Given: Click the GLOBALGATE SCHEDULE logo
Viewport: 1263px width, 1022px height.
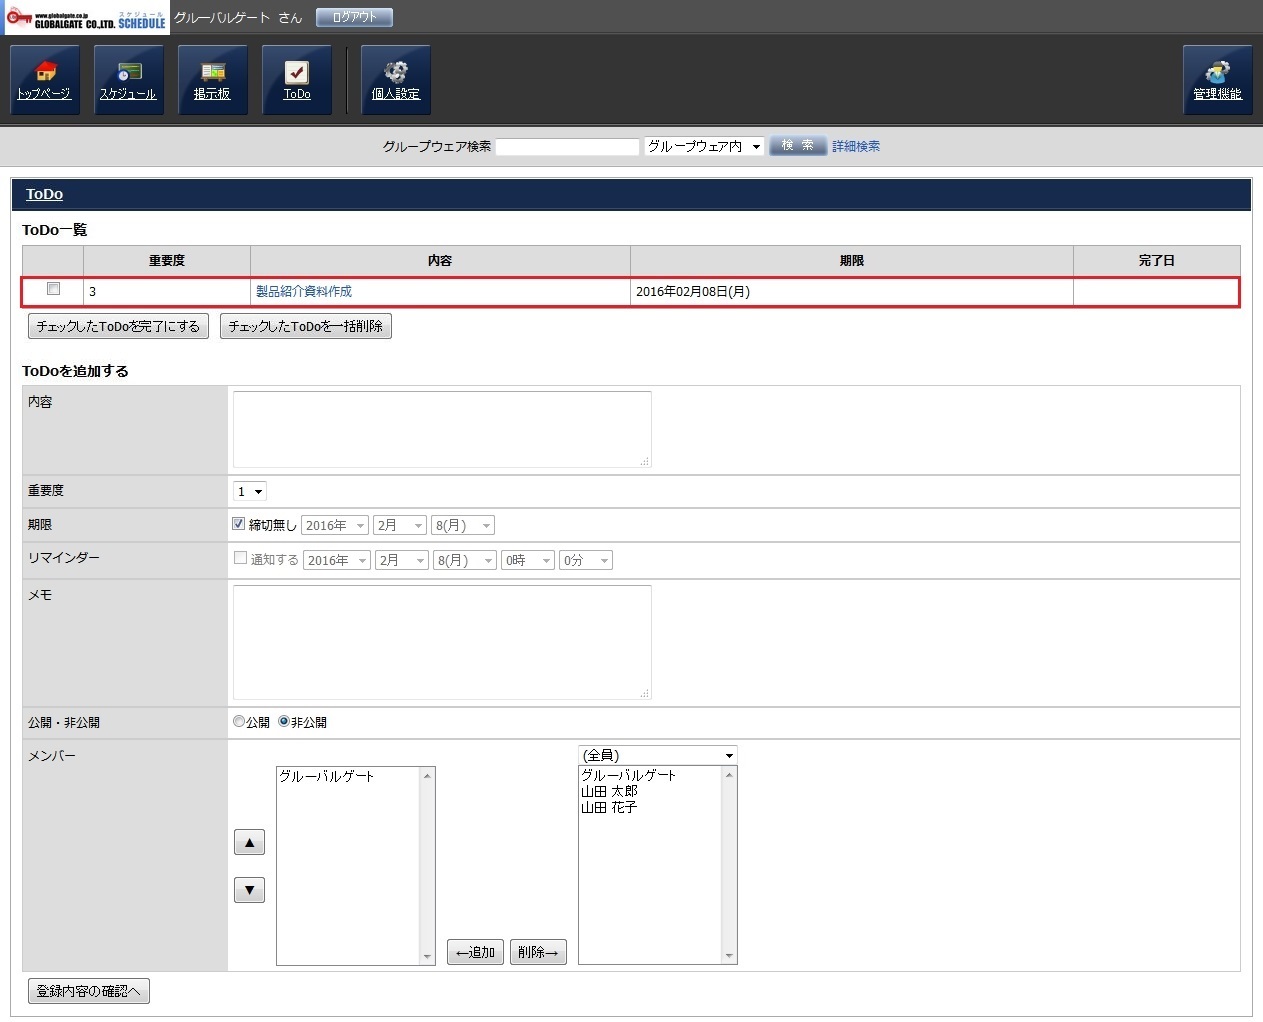Looking at the screenshot, I should tap(87, 18).
